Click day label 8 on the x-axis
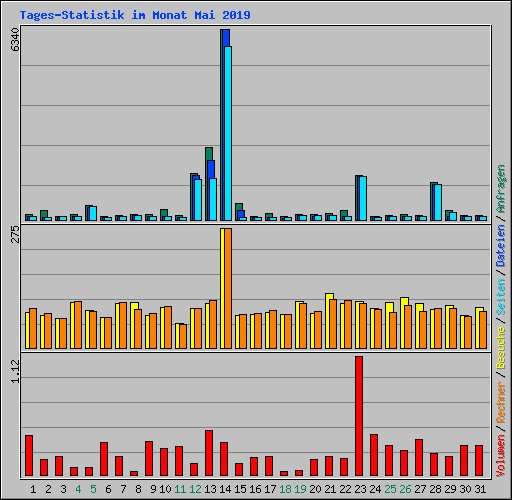 point(138,489)
